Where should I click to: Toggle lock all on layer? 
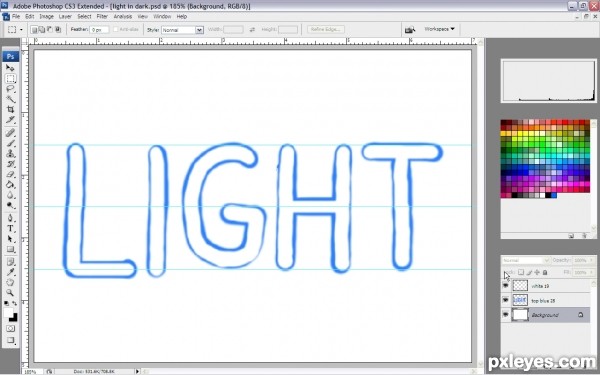(545, 272)
